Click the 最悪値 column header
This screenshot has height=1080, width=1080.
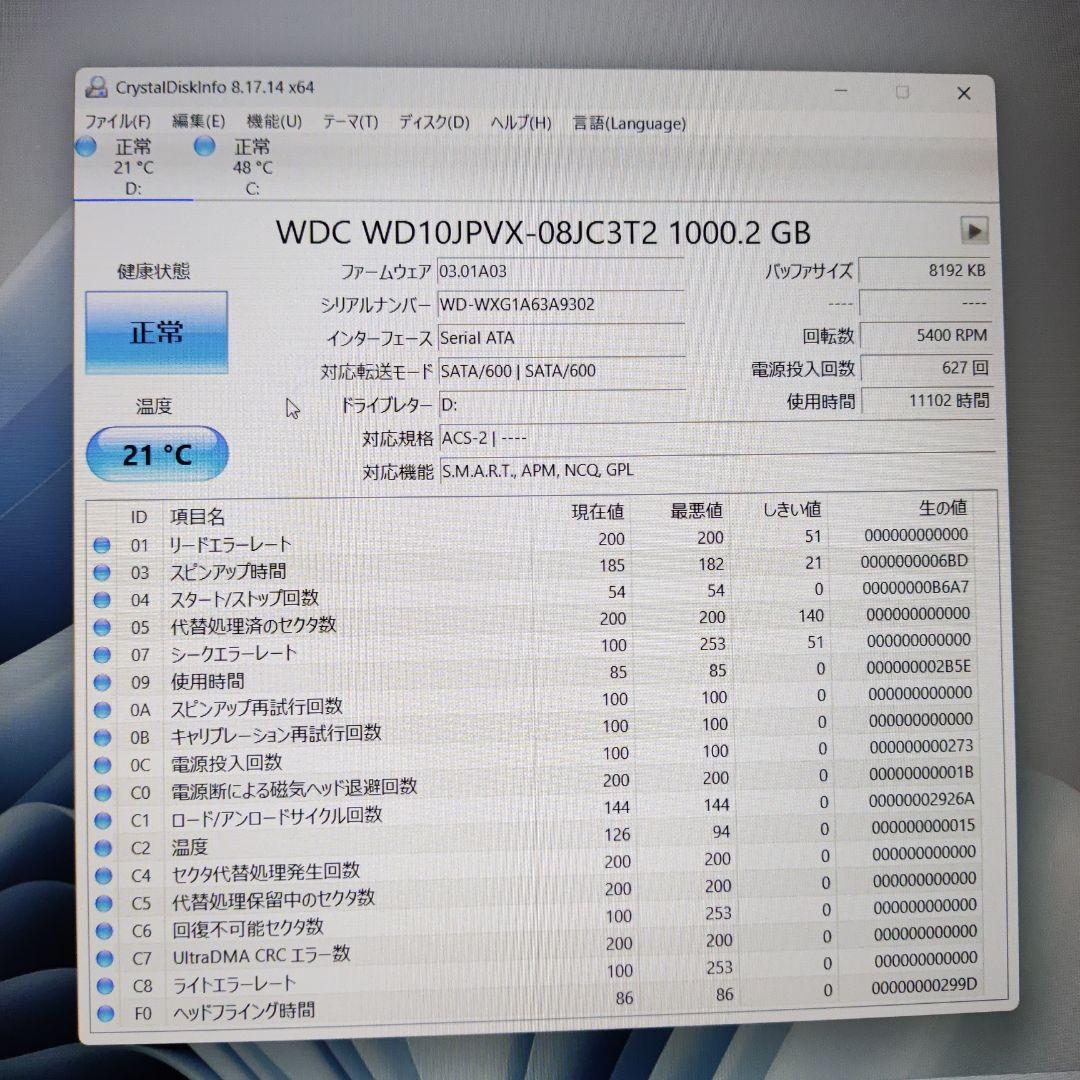tap(696, 510)
